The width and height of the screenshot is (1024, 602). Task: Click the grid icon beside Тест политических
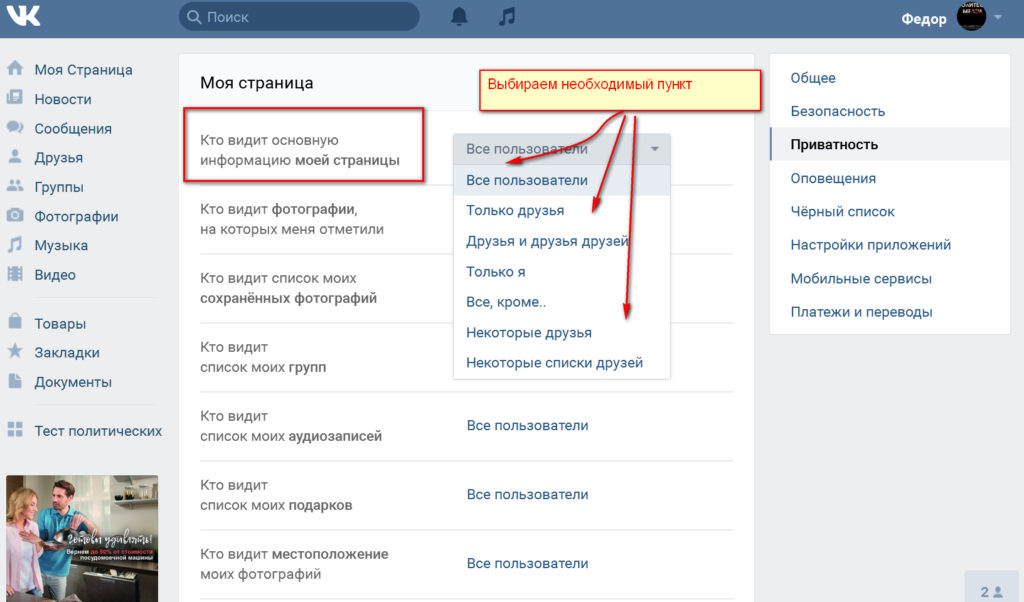tap(15, 429)
